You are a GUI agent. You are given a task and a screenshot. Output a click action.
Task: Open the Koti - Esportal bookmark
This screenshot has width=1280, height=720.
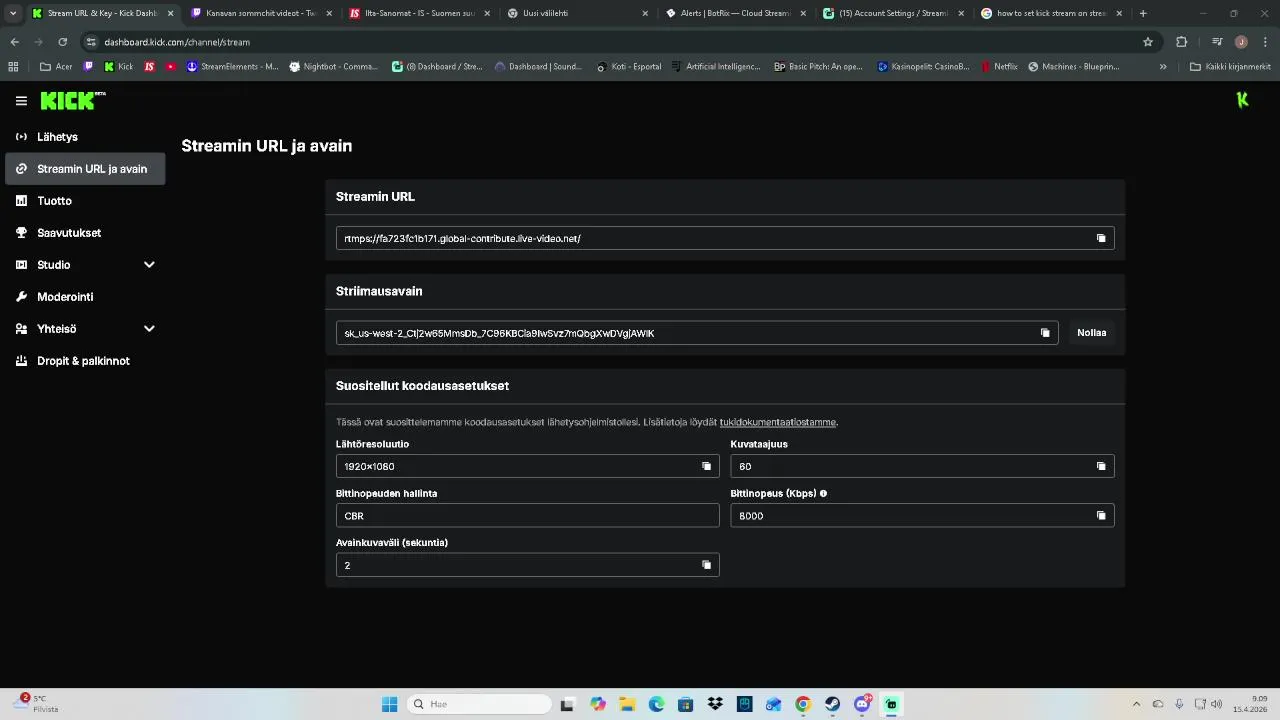[628, 67]
